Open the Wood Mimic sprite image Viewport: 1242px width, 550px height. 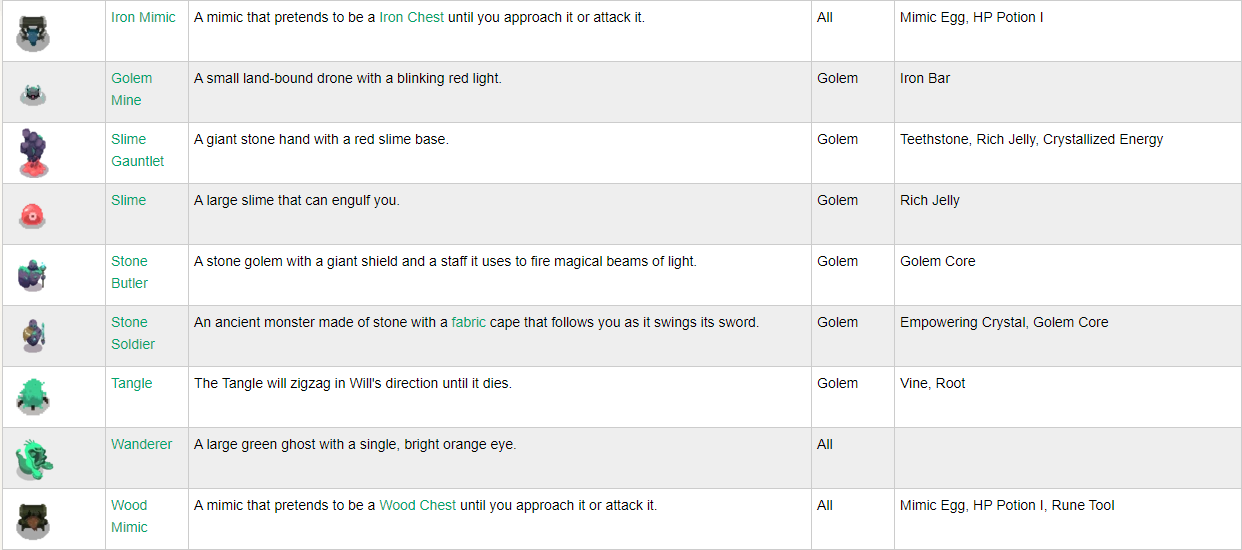pyautogui.click(x=33, y=520)
